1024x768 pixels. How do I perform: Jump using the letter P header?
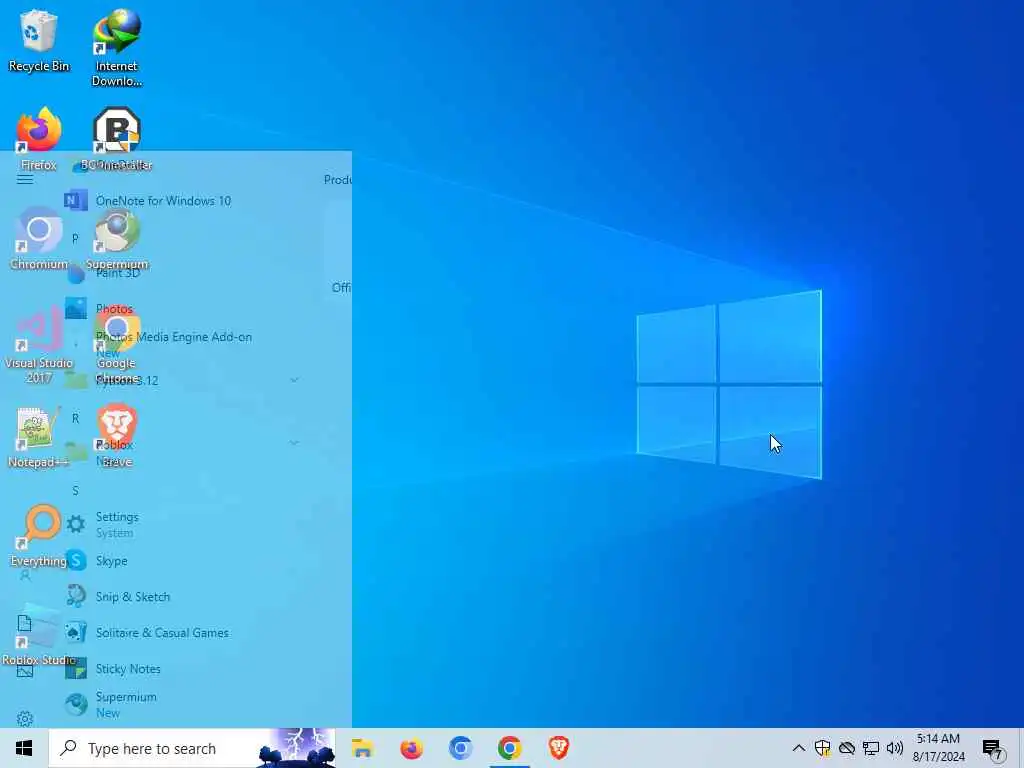pos(75,238)
